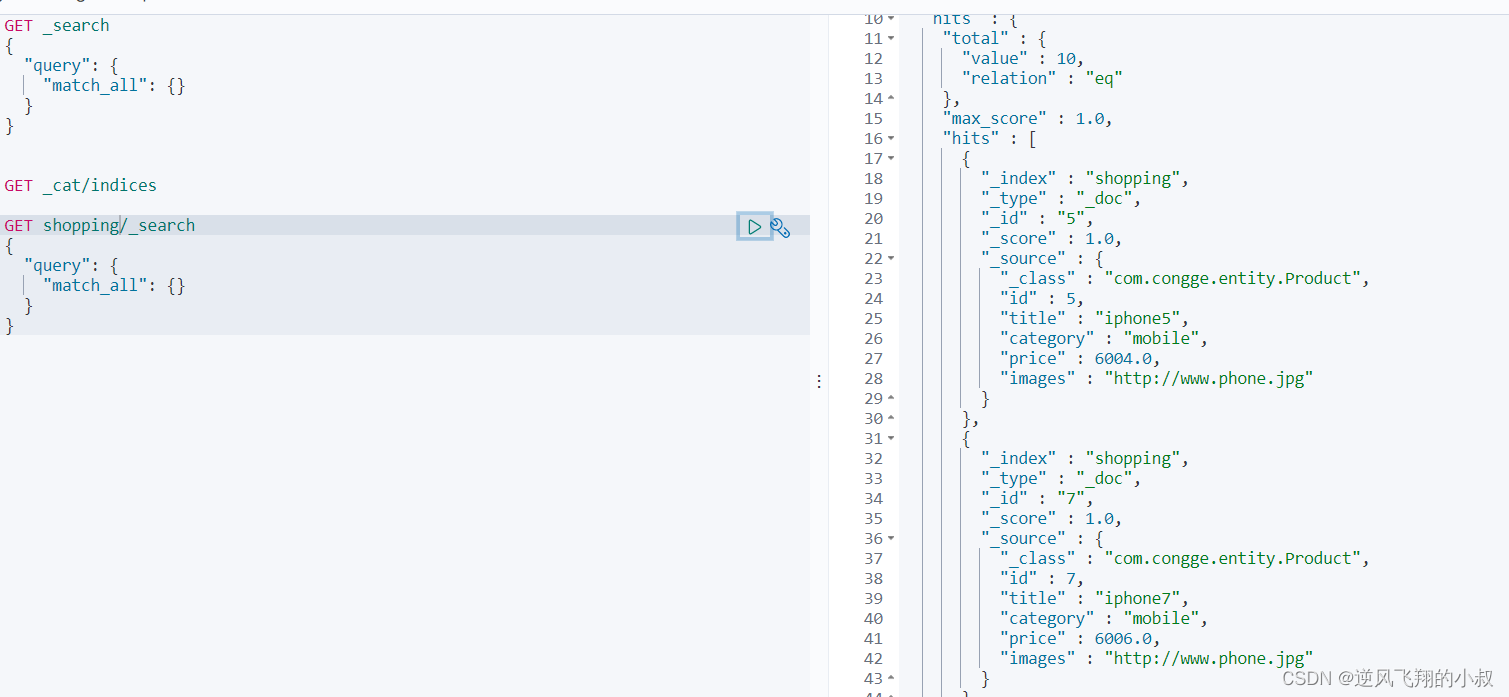Click the "max_score" : 1.0 line

(x=1027, y=119)
